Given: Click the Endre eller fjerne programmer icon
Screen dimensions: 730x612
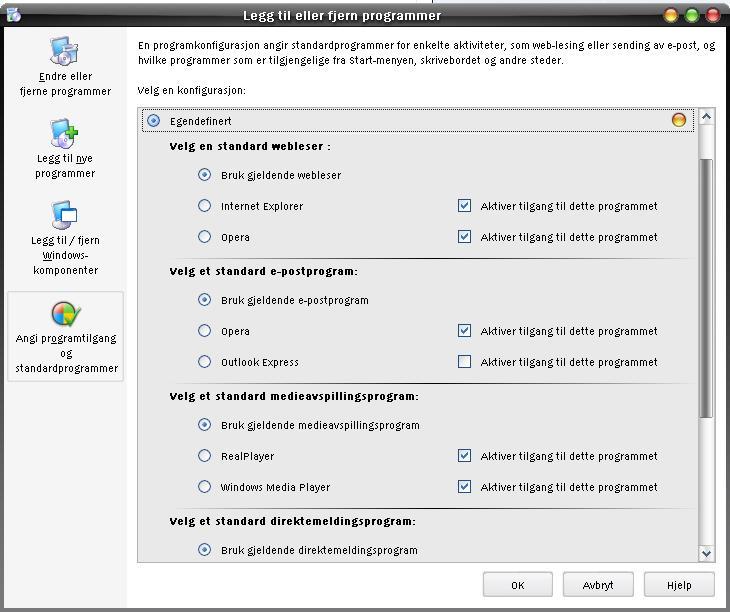Looking at the screenshot, I should pyautogui.click(x=64, y=53).
